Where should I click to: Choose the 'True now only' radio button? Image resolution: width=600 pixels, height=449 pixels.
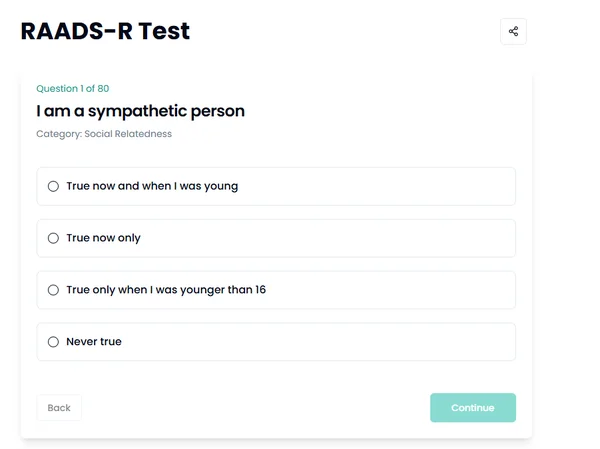coord(53,238)
